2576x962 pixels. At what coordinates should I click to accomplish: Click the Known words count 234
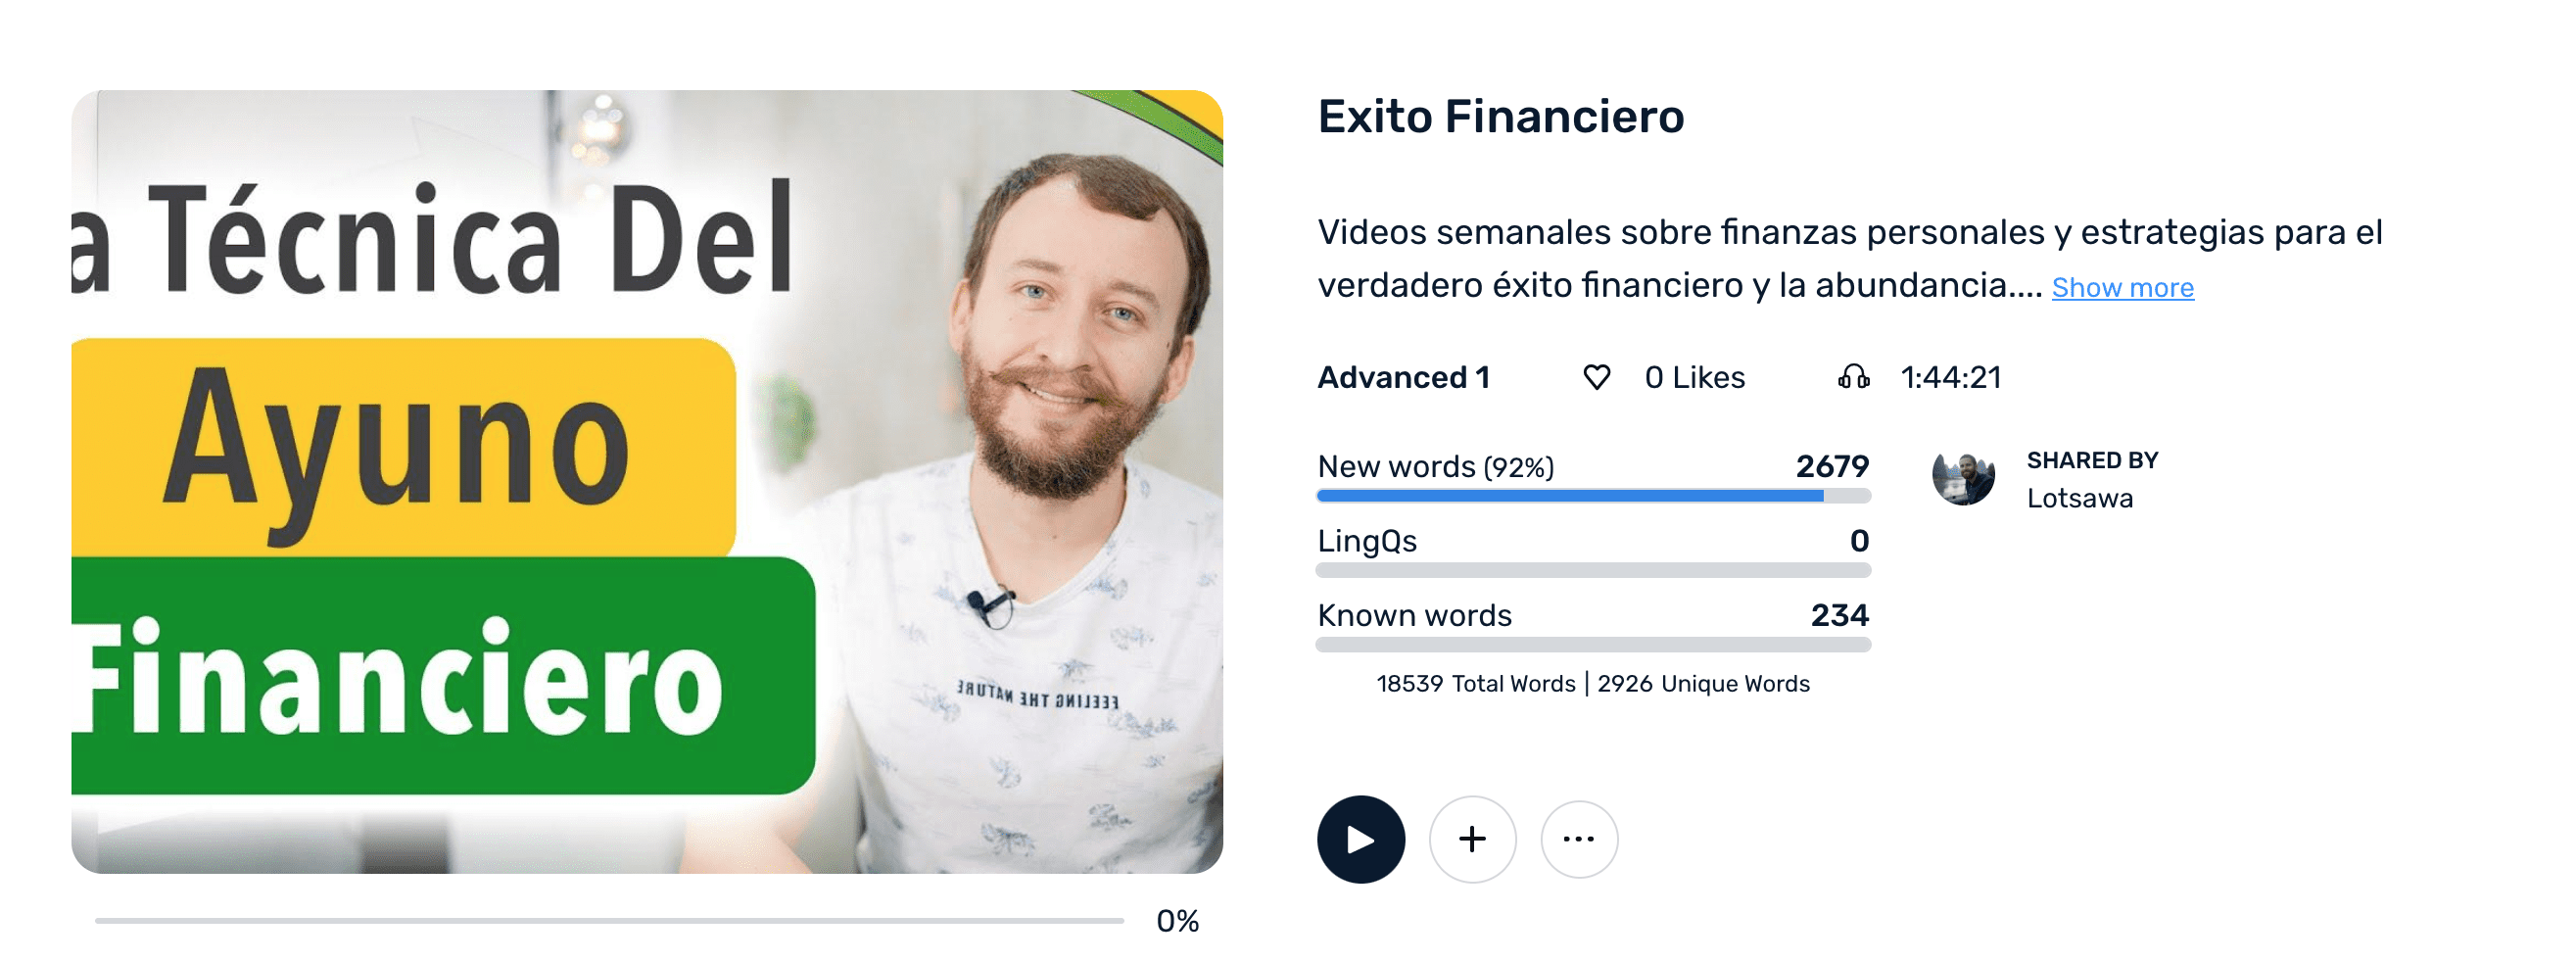(x=1839, y=615)
